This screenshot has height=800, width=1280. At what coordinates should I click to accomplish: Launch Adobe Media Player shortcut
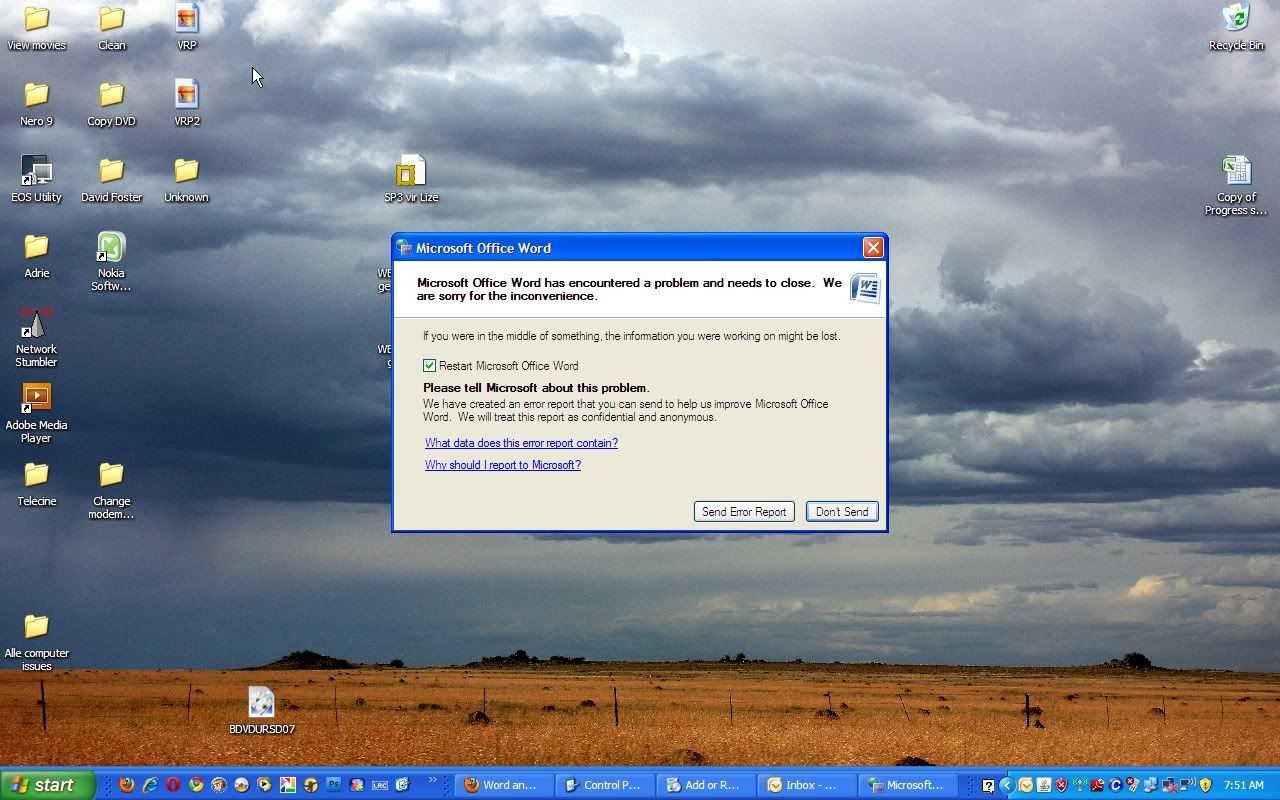click(x=36, y=413)
